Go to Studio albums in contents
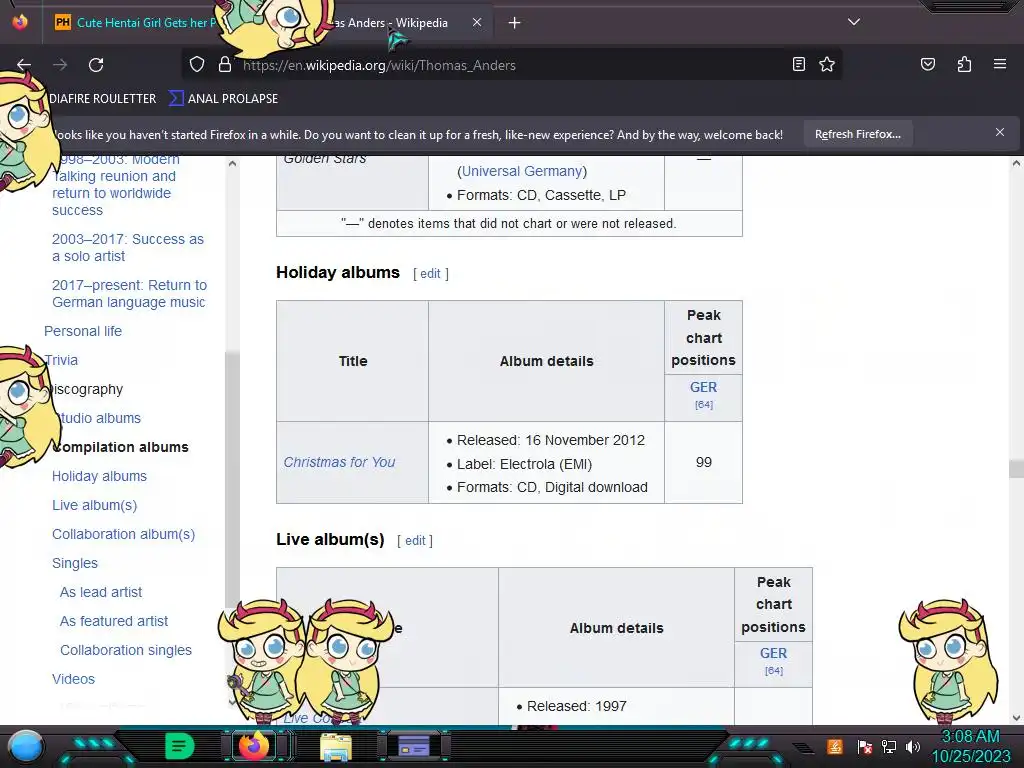The image size is (1024, 768). (97, 418)
